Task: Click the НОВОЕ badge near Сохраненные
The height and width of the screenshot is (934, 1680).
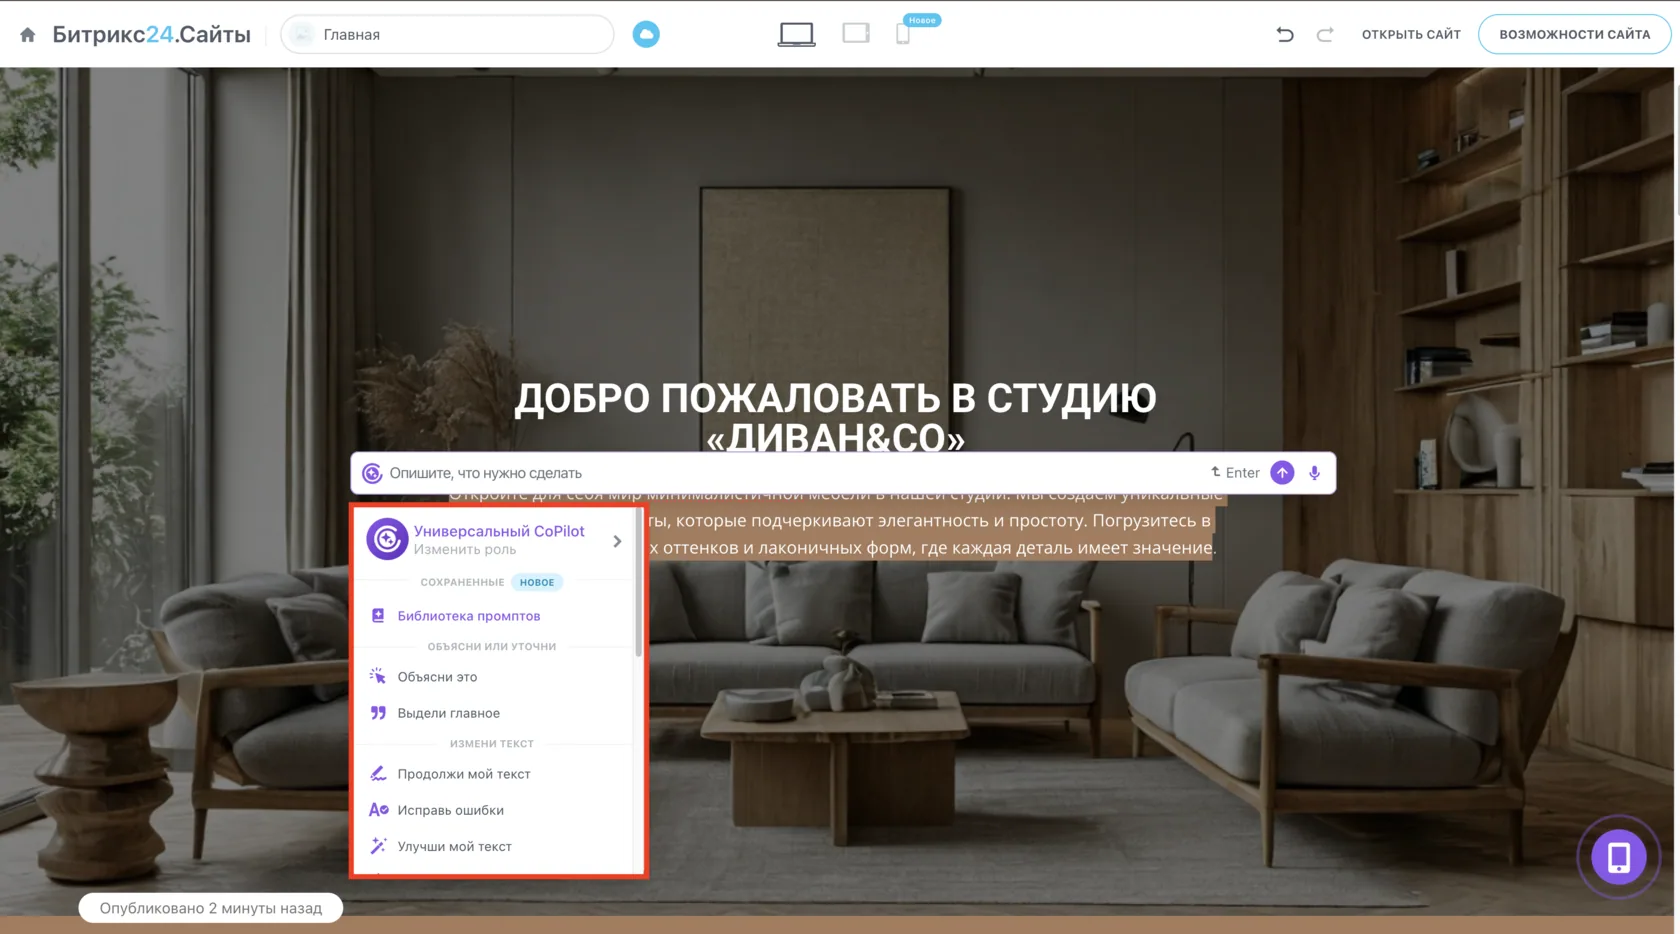Action: [537, 582]
